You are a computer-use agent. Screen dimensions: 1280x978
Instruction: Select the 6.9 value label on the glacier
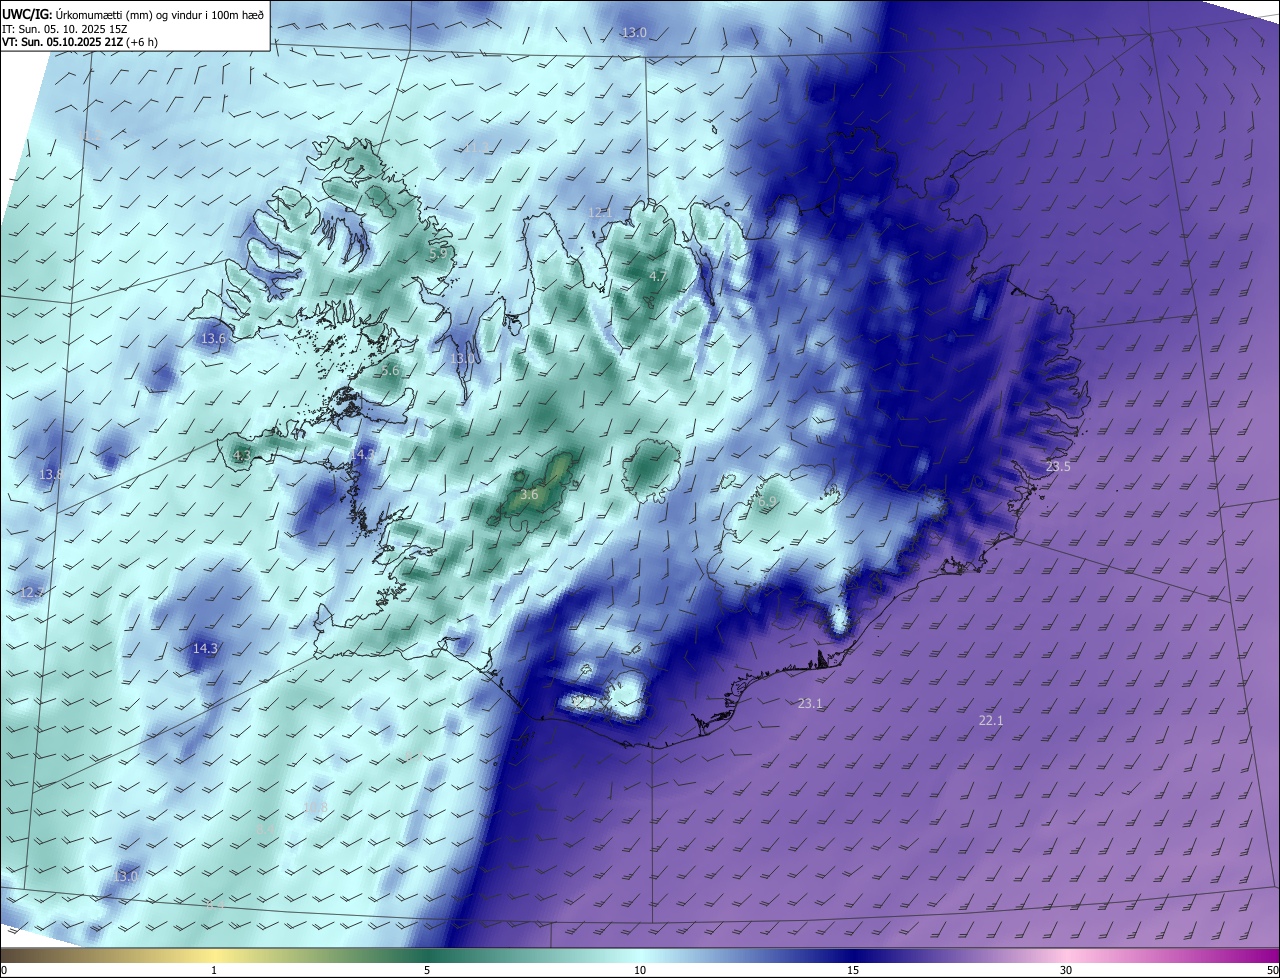[x=767, y=502]
